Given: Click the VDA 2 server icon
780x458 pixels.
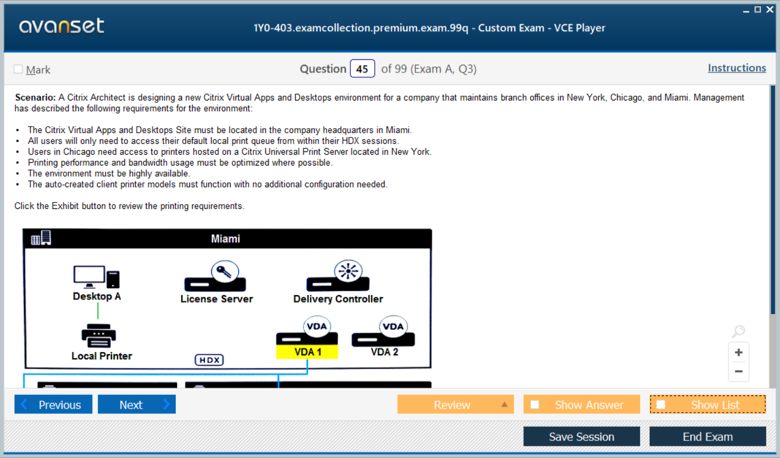Looking at the screenshot, I should 384,331.
